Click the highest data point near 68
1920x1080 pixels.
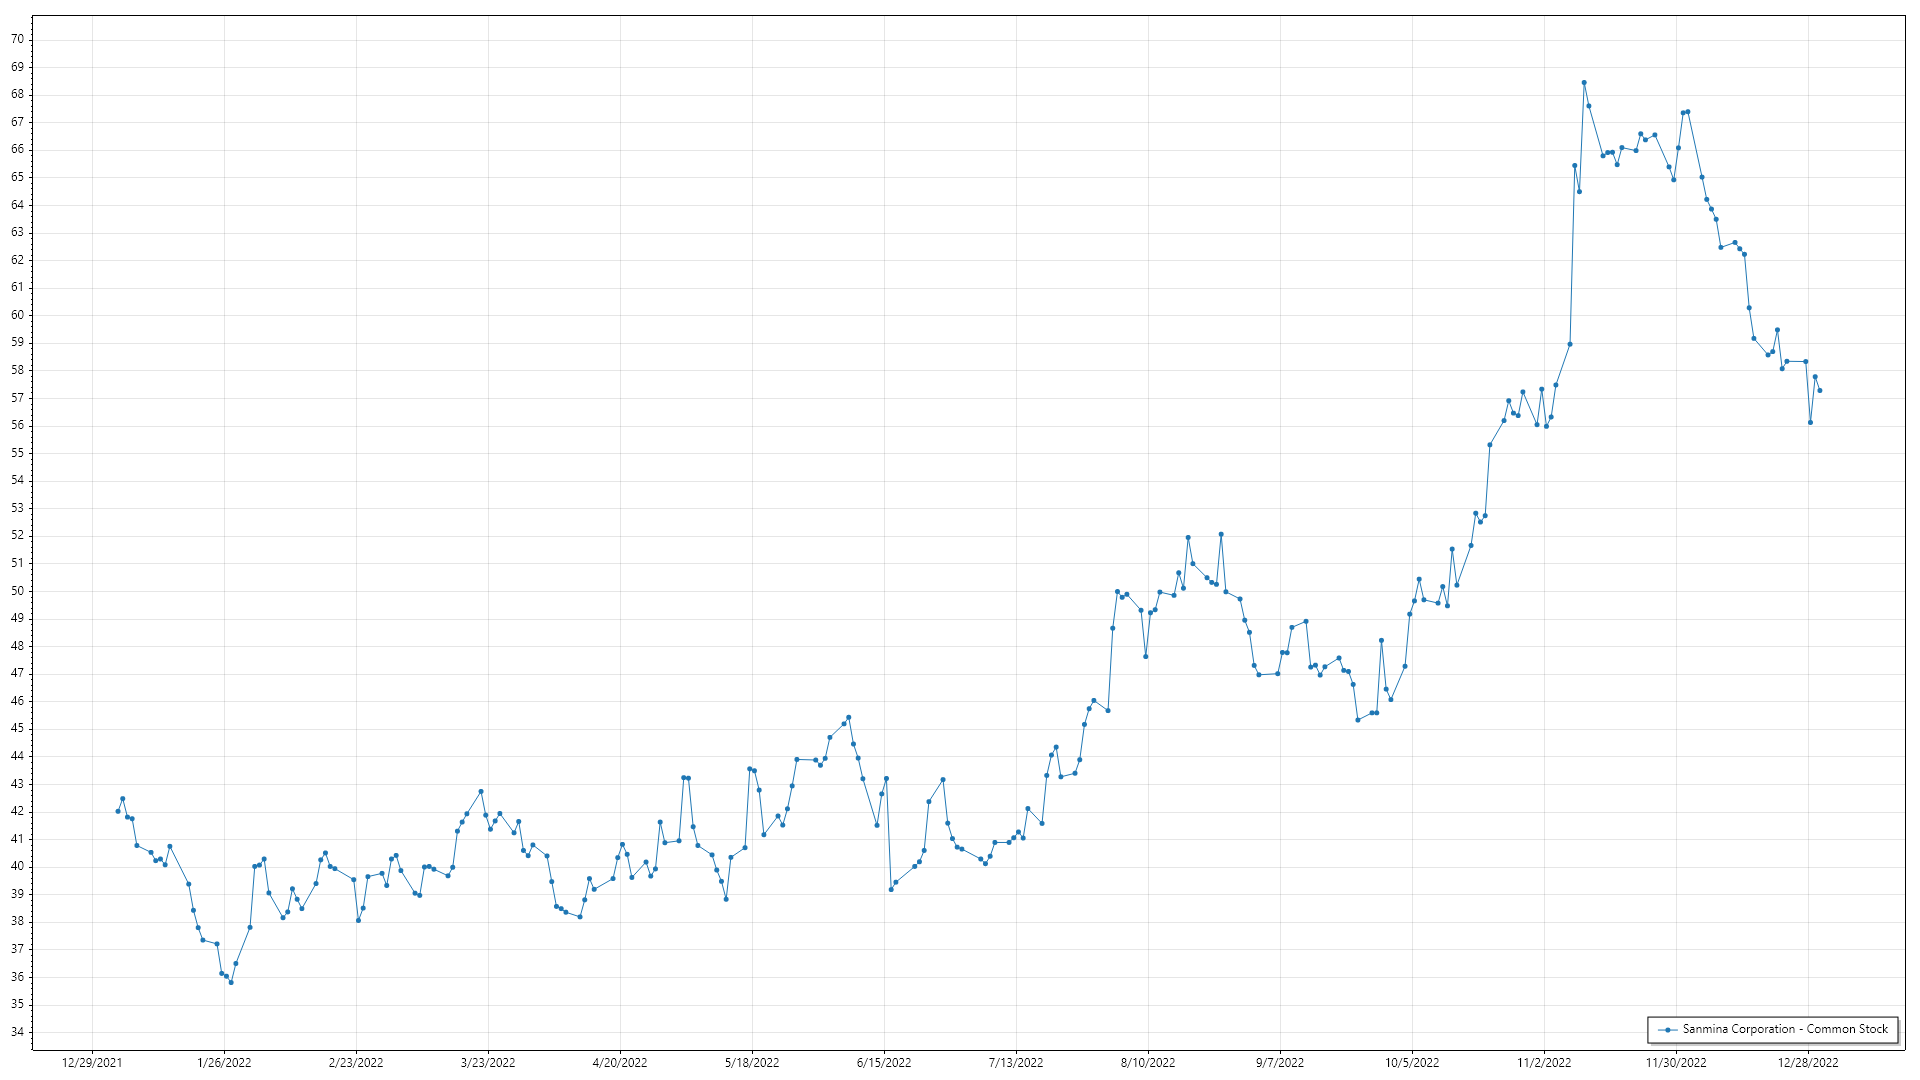tap(1584, 83)
